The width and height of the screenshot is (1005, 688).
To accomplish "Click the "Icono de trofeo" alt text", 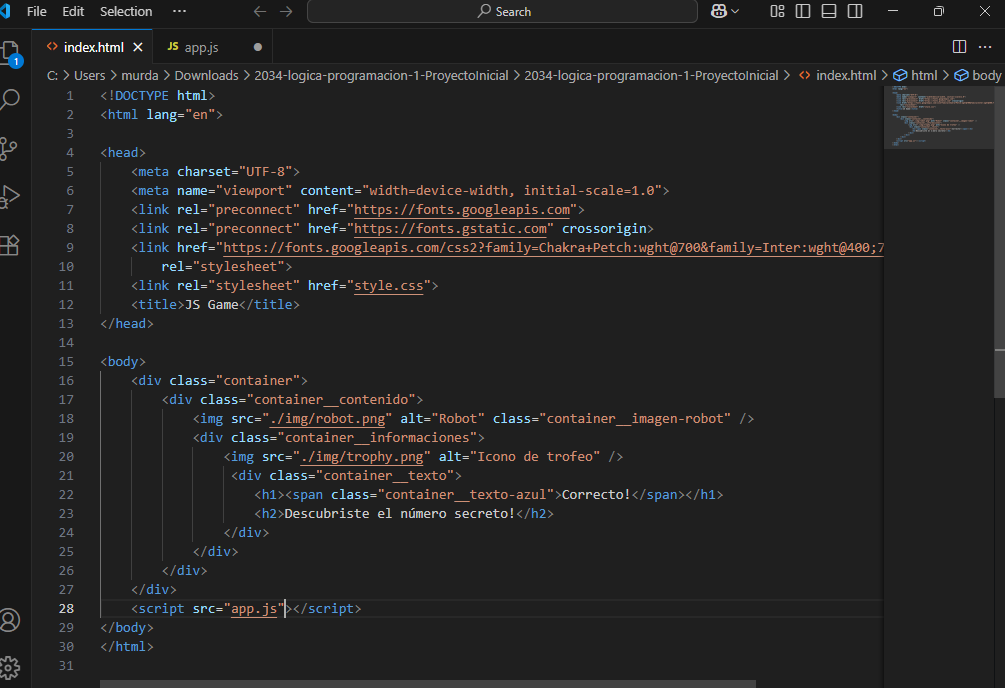I will [x=535, y=457].
